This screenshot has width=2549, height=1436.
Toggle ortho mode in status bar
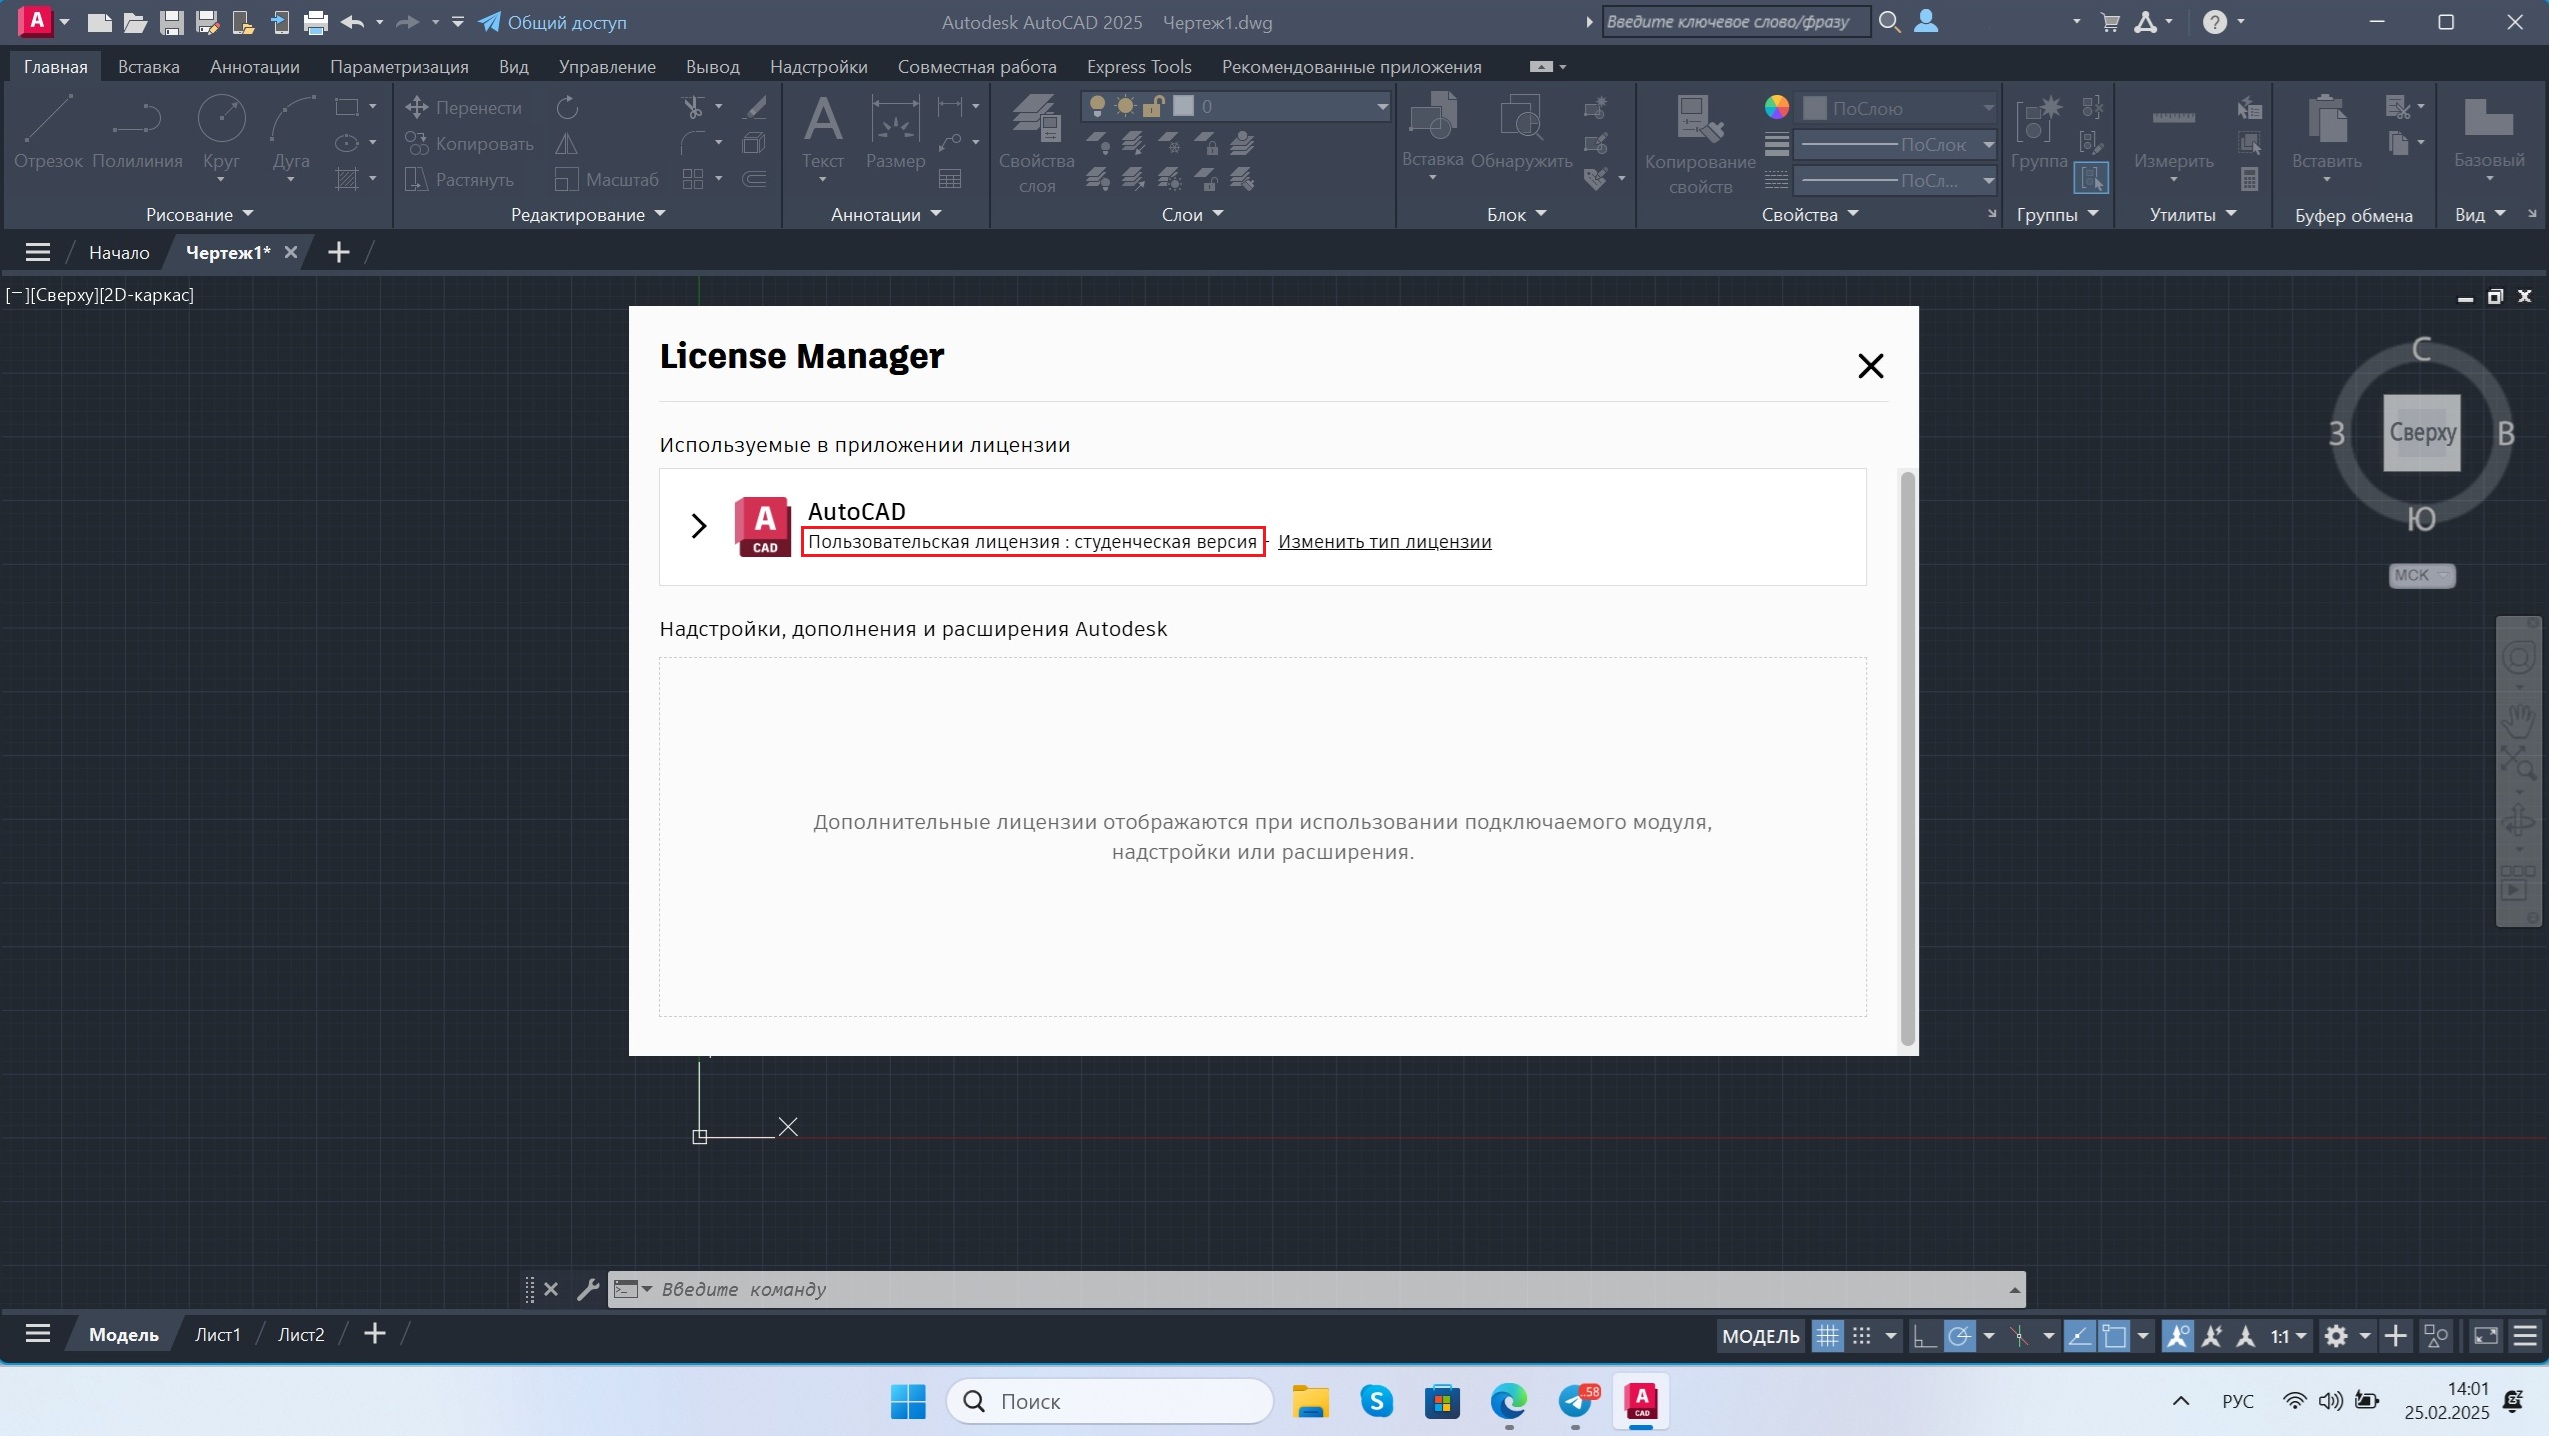coord(1924,1336)
